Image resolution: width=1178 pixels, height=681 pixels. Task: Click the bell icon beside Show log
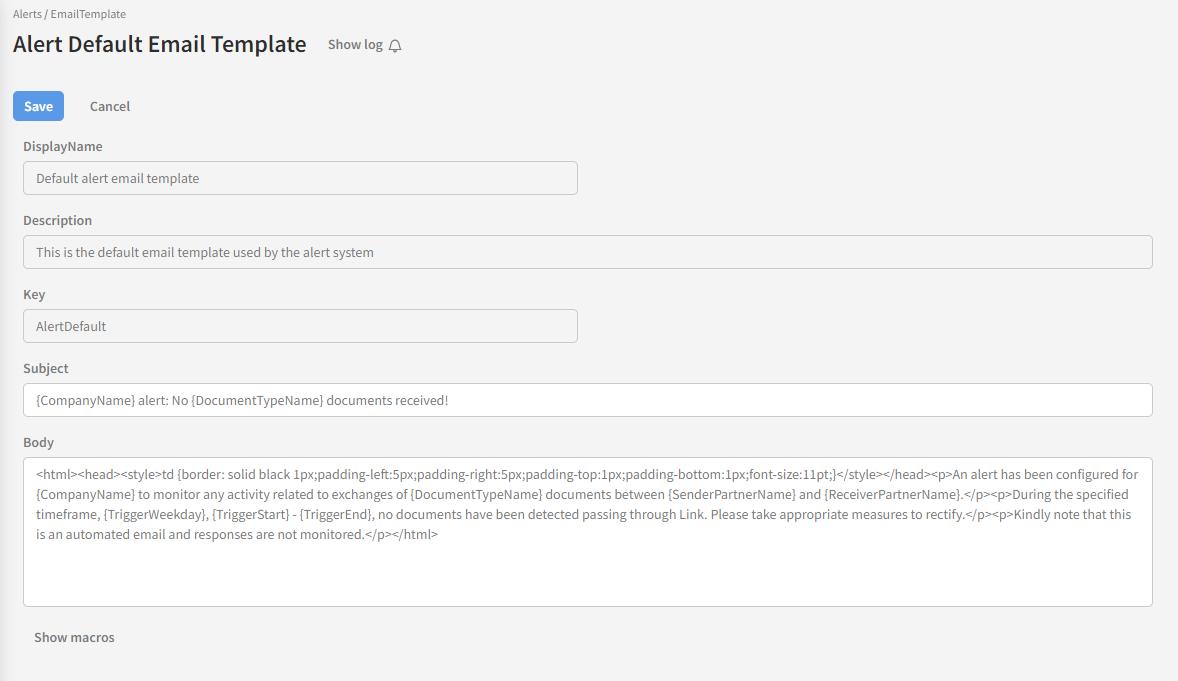tap(395, 46)
